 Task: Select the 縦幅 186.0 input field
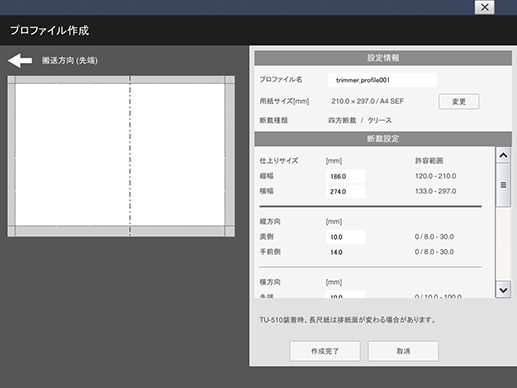[346, 176]
